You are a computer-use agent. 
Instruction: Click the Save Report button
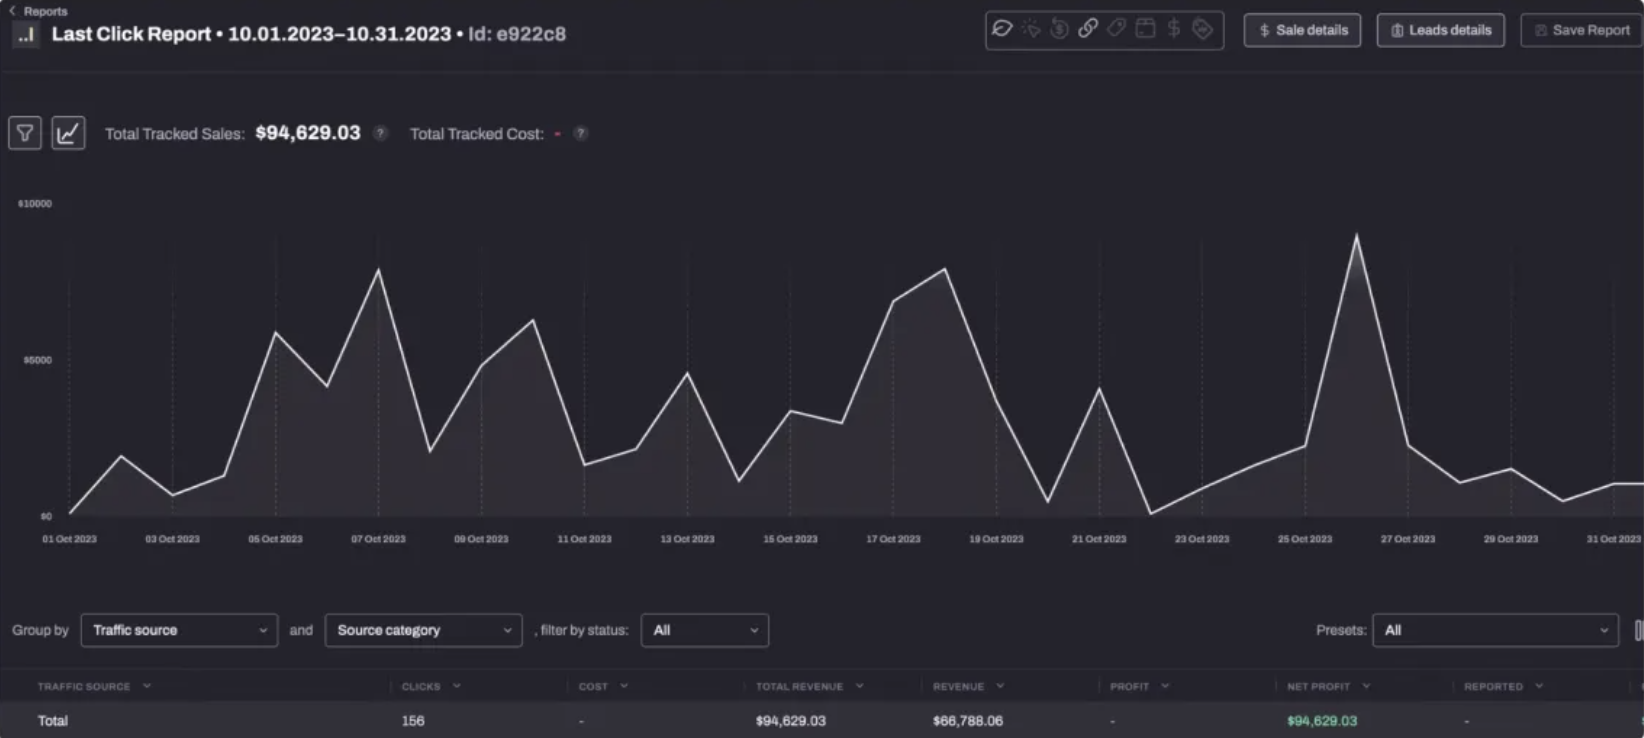pyautogui.click(x=1582, y=30)
